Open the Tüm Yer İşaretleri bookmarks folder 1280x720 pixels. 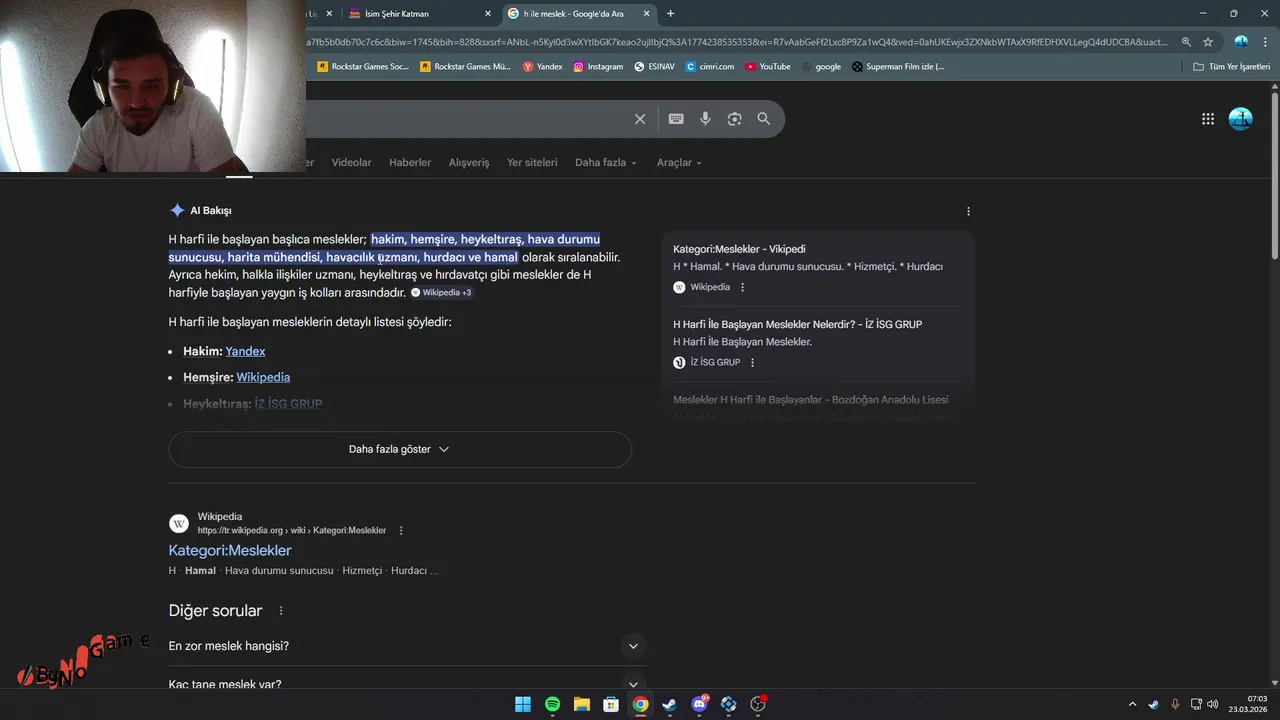point(1232,67)
